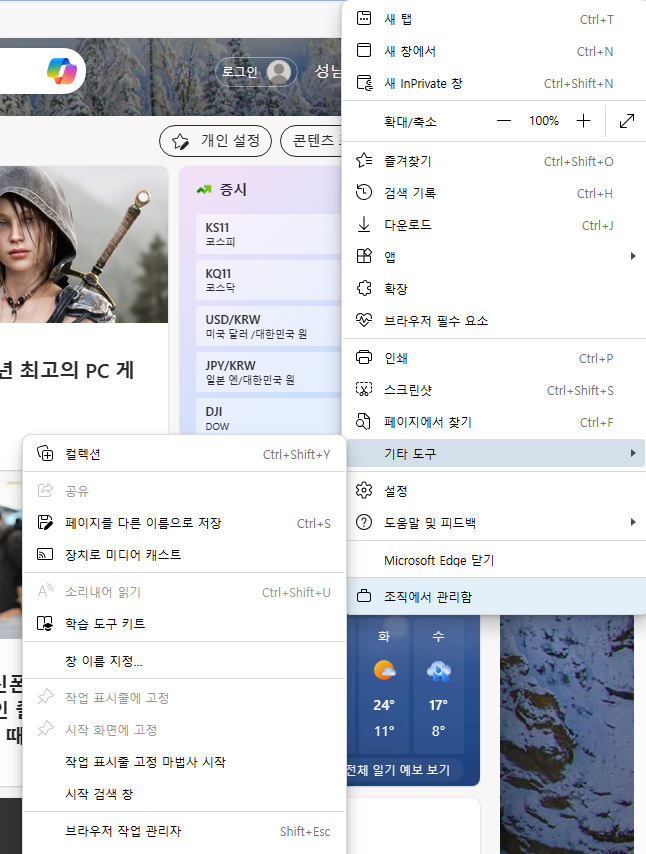Click the 개인 설정 button
This screenshot has width=646, height=854.
(215, 141)
